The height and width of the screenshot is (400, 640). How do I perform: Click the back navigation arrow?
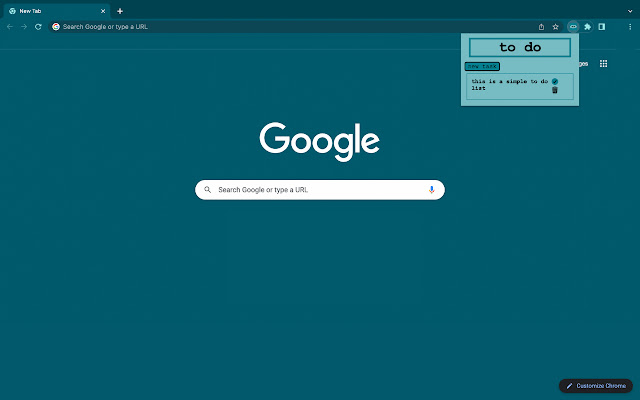pyautogui.click(x=10, y=27)
